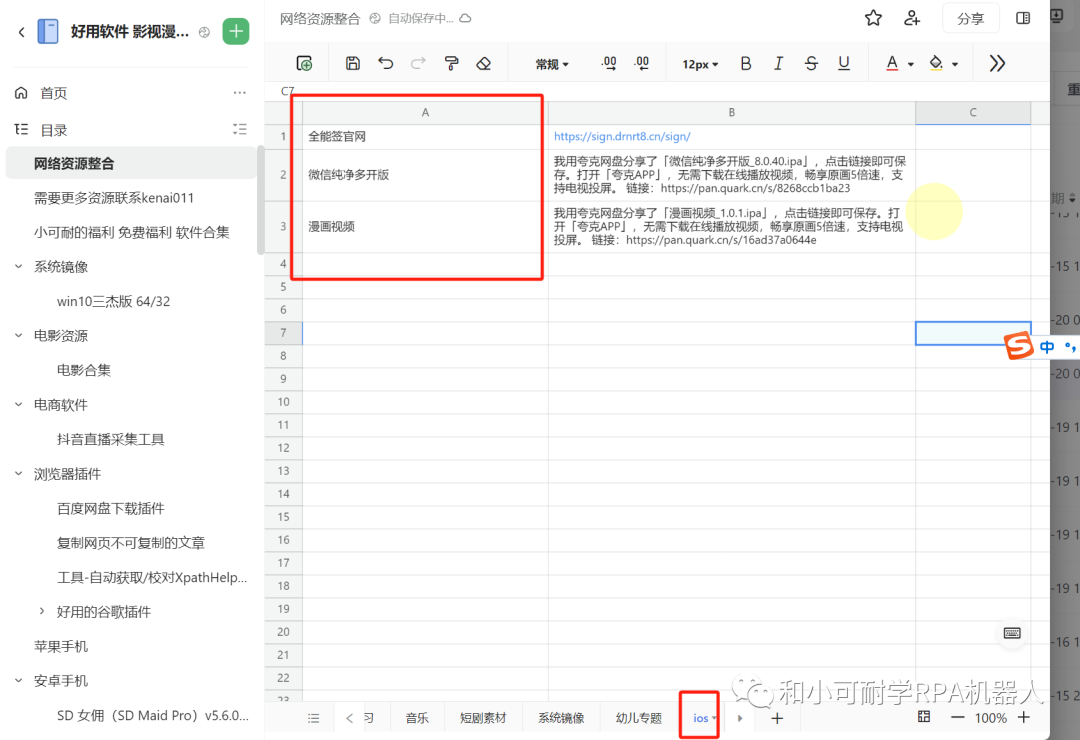Click the 分享 share button
1080x740 pixels.
coord(970,19)
